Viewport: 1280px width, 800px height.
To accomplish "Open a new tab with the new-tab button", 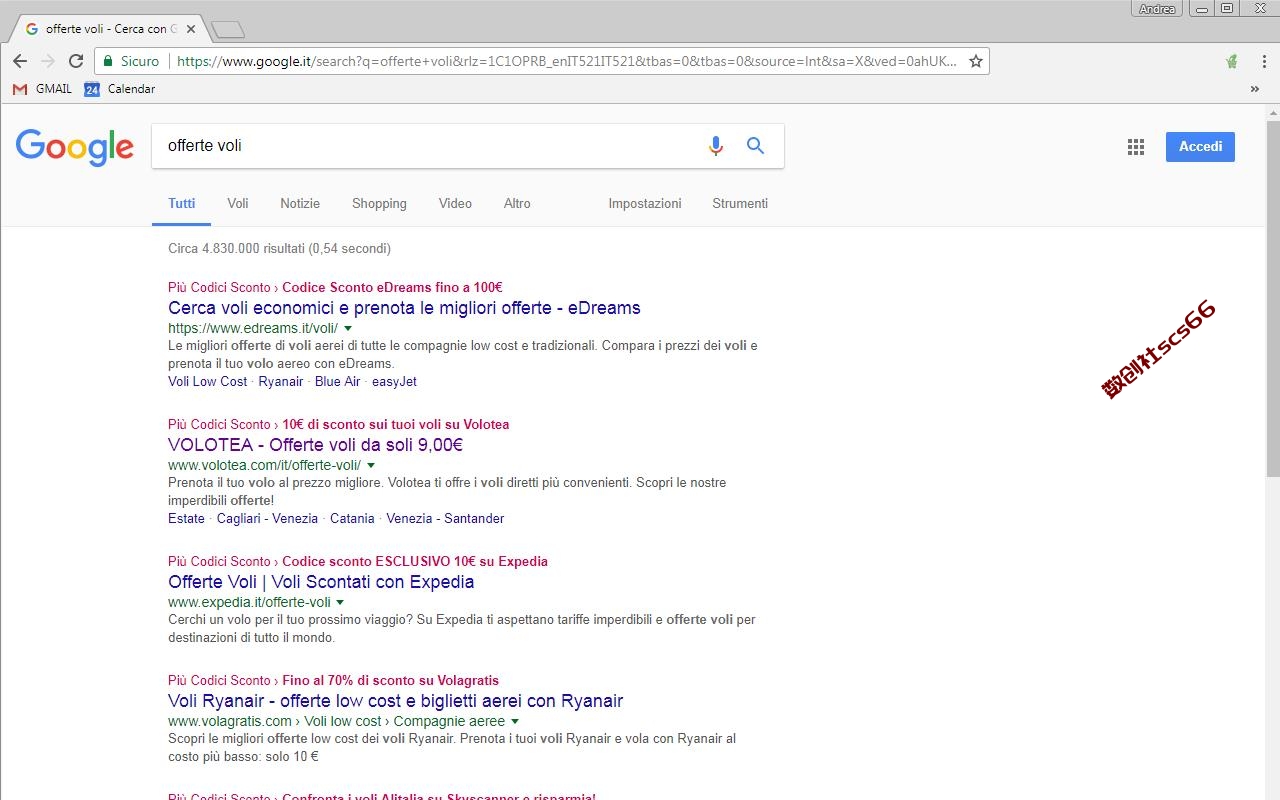I will click(229, 30).
